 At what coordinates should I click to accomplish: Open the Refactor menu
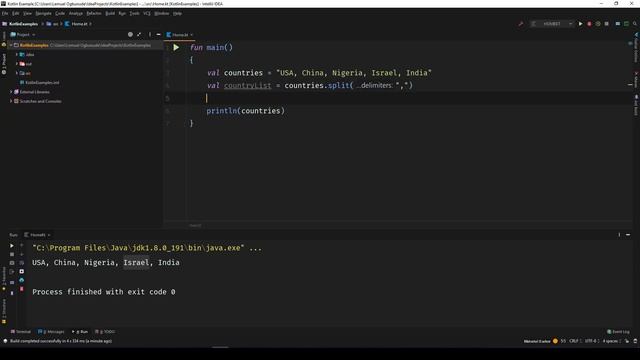[94, 13]
